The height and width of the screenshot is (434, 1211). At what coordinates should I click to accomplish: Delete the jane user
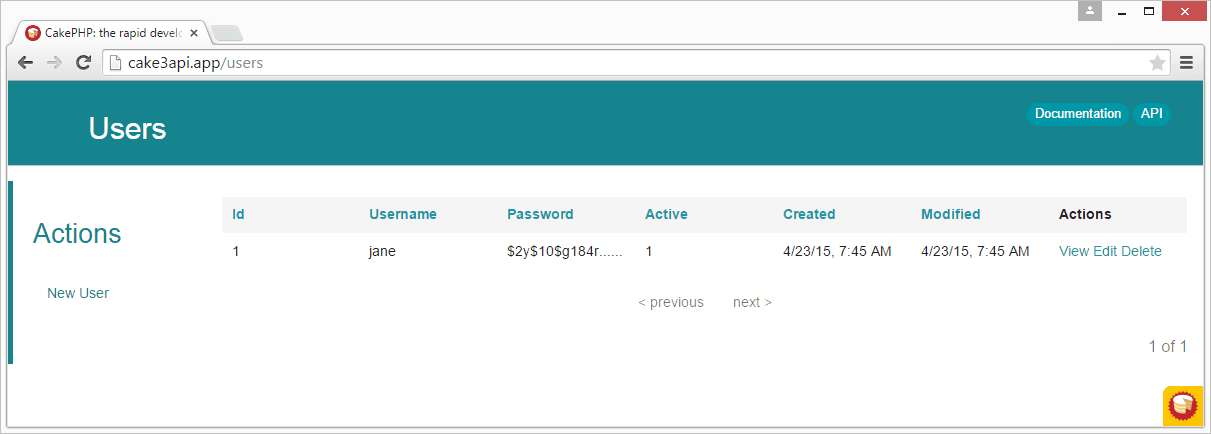[x=1141, y=251]
